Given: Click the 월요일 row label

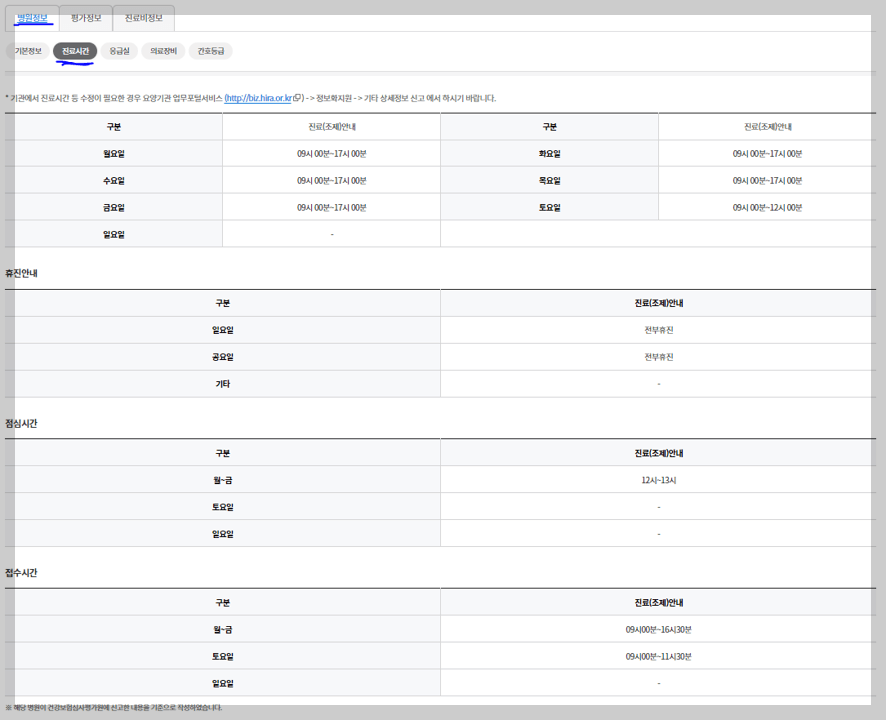Looking at the screenshot, I should pyautogui.click(x=114, y=154).
